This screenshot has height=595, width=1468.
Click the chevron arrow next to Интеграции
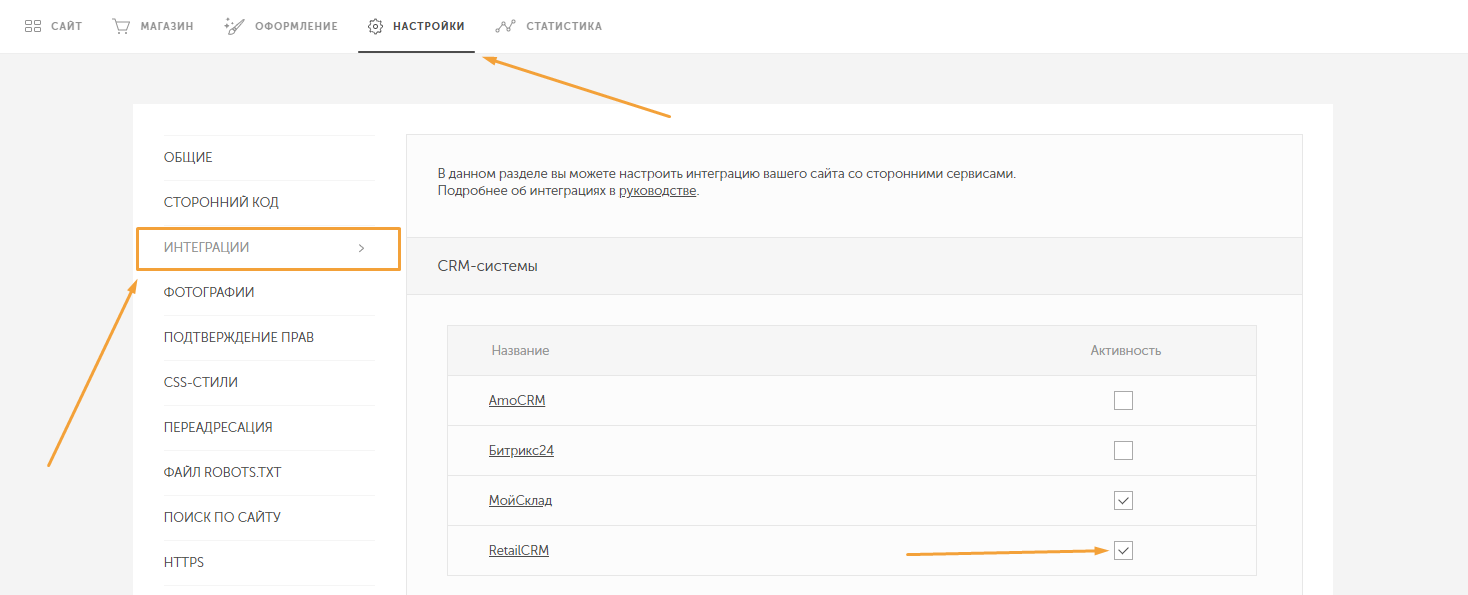pyautogui.click(x=361, y=248)
